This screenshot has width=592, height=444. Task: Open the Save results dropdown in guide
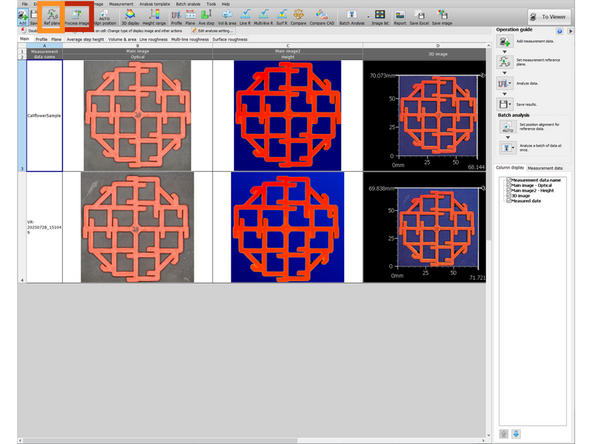pos(510,104)
